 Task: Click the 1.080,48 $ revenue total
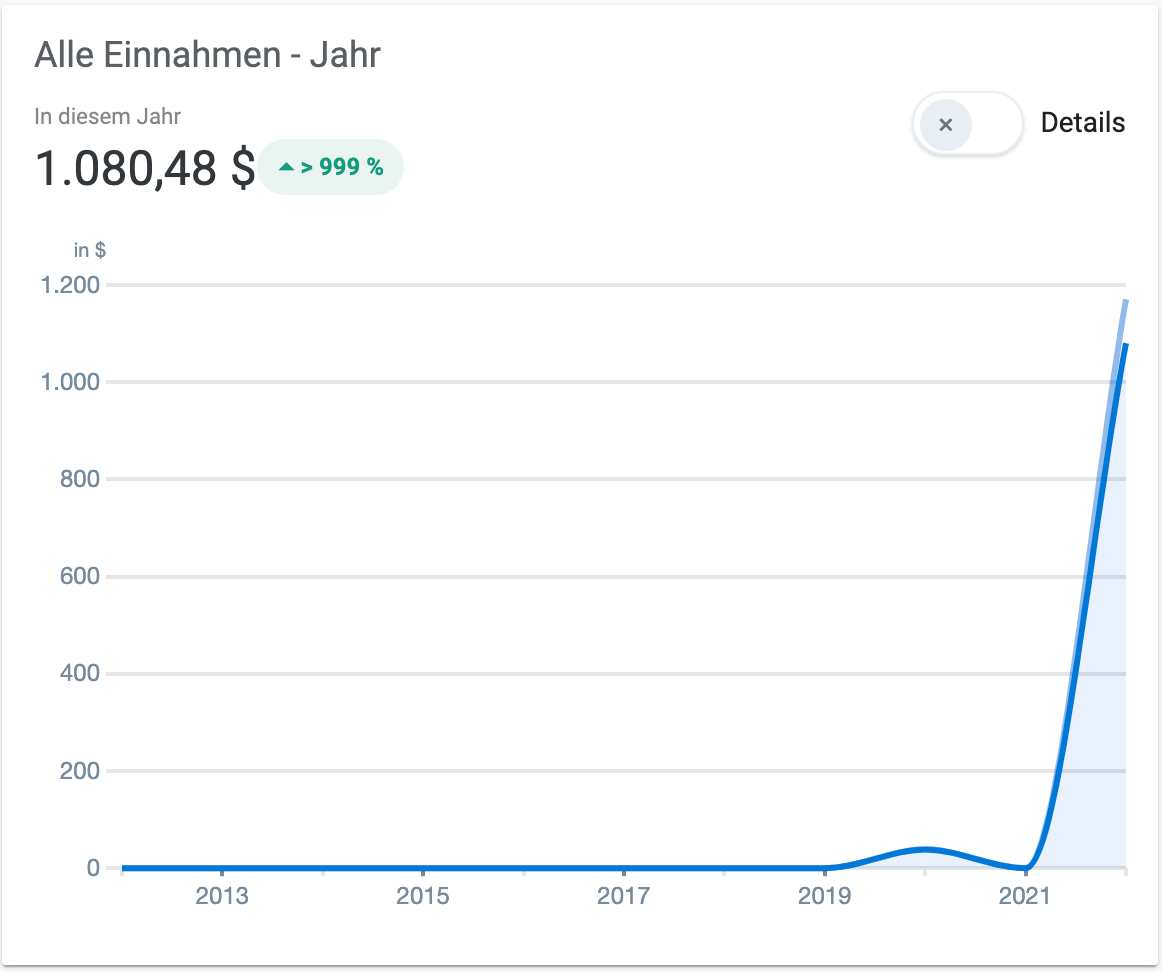(144, 167)
